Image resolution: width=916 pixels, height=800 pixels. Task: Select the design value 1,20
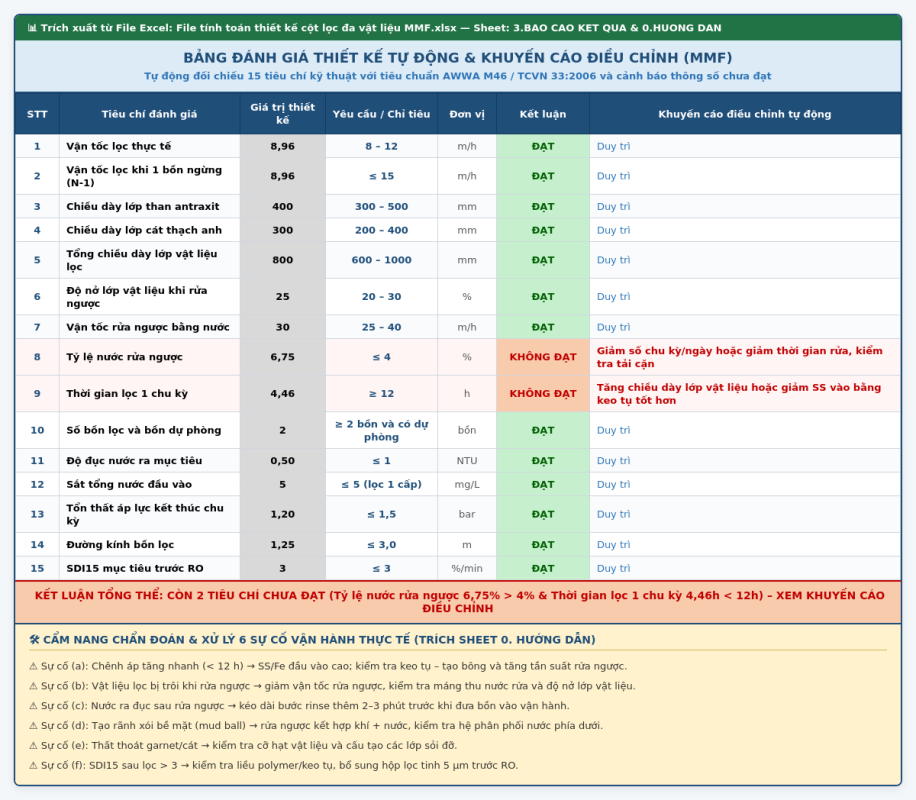point(283,514)
